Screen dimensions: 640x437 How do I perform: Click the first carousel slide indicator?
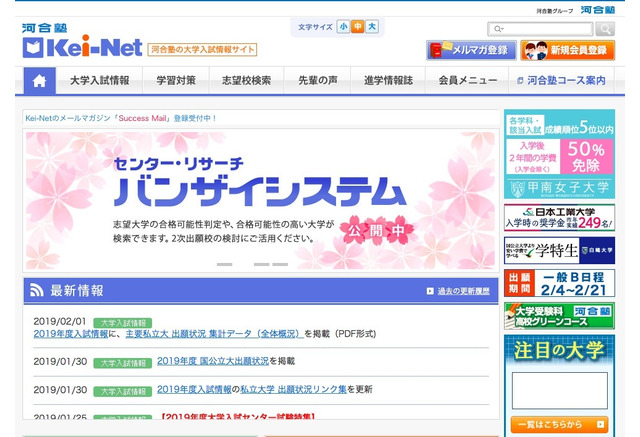[224, 264]
